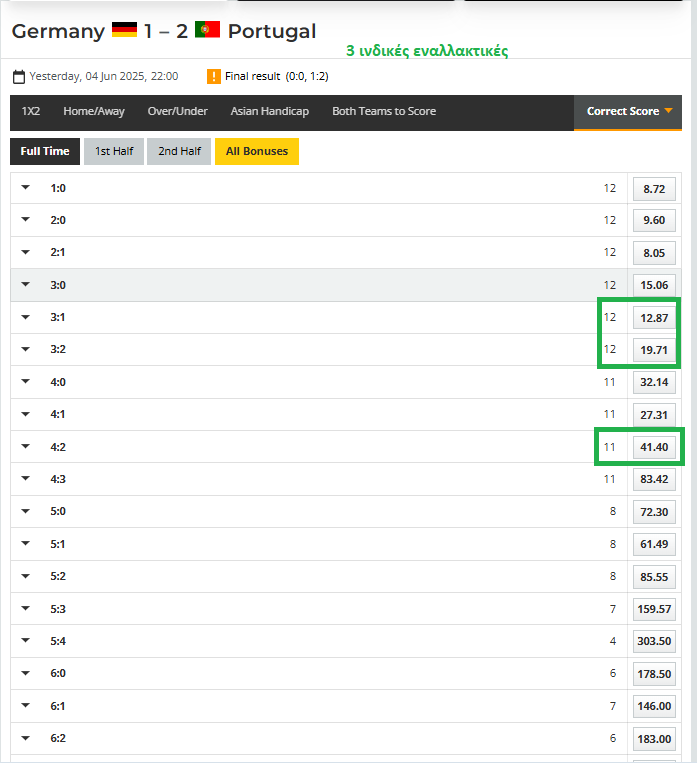Click the Portugal flag icon

point(207,30)
